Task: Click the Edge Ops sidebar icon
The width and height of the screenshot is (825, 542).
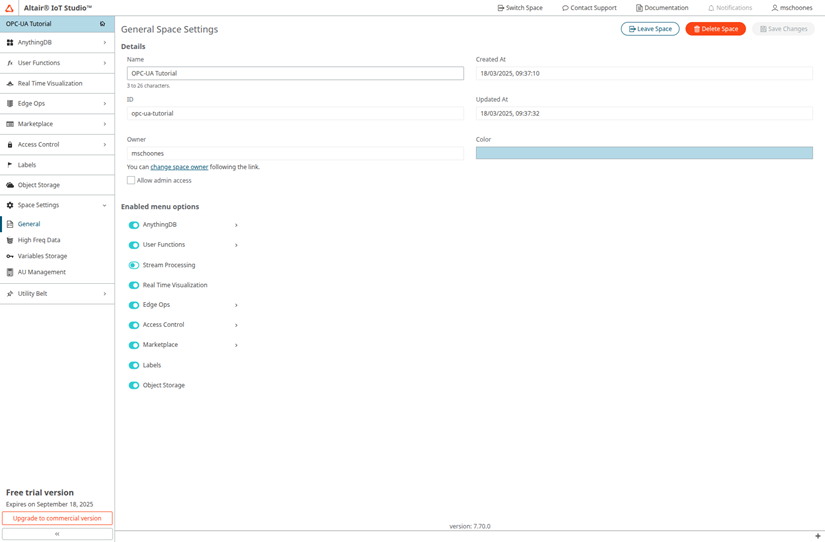Action: (x=9, y=104)
